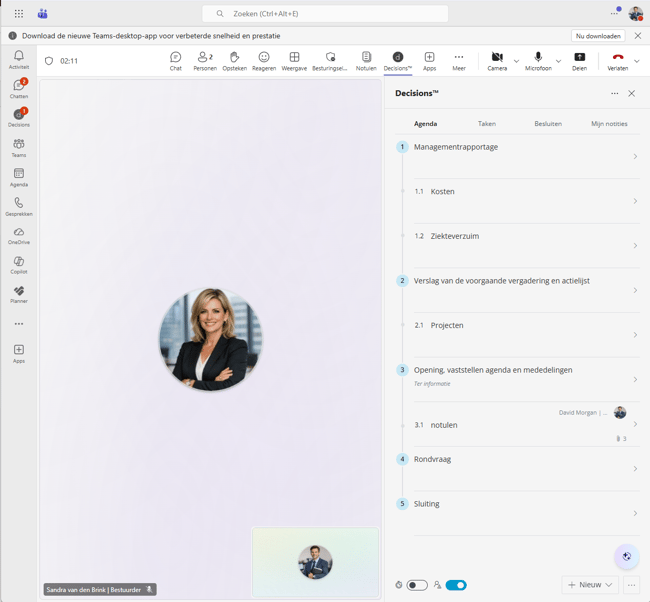Screen dimensions: 650x602
Task: Leave meeting with Verlaten button
Action: click(618, 61)
